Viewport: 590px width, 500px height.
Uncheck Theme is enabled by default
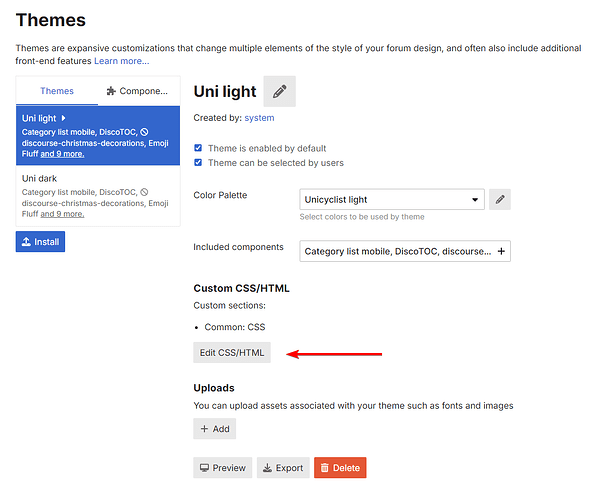pyautogui.click(x=198, y=148)
